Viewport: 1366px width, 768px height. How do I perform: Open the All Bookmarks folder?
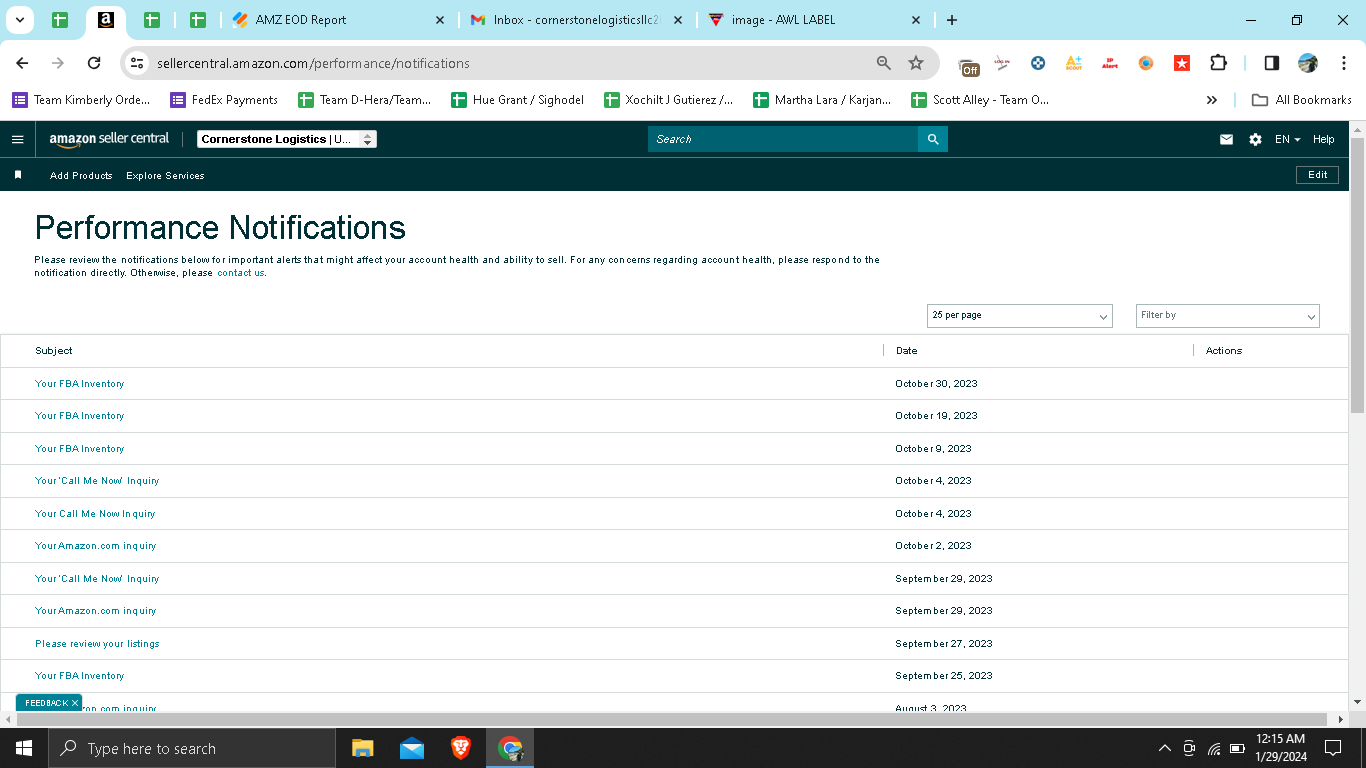1301,100
